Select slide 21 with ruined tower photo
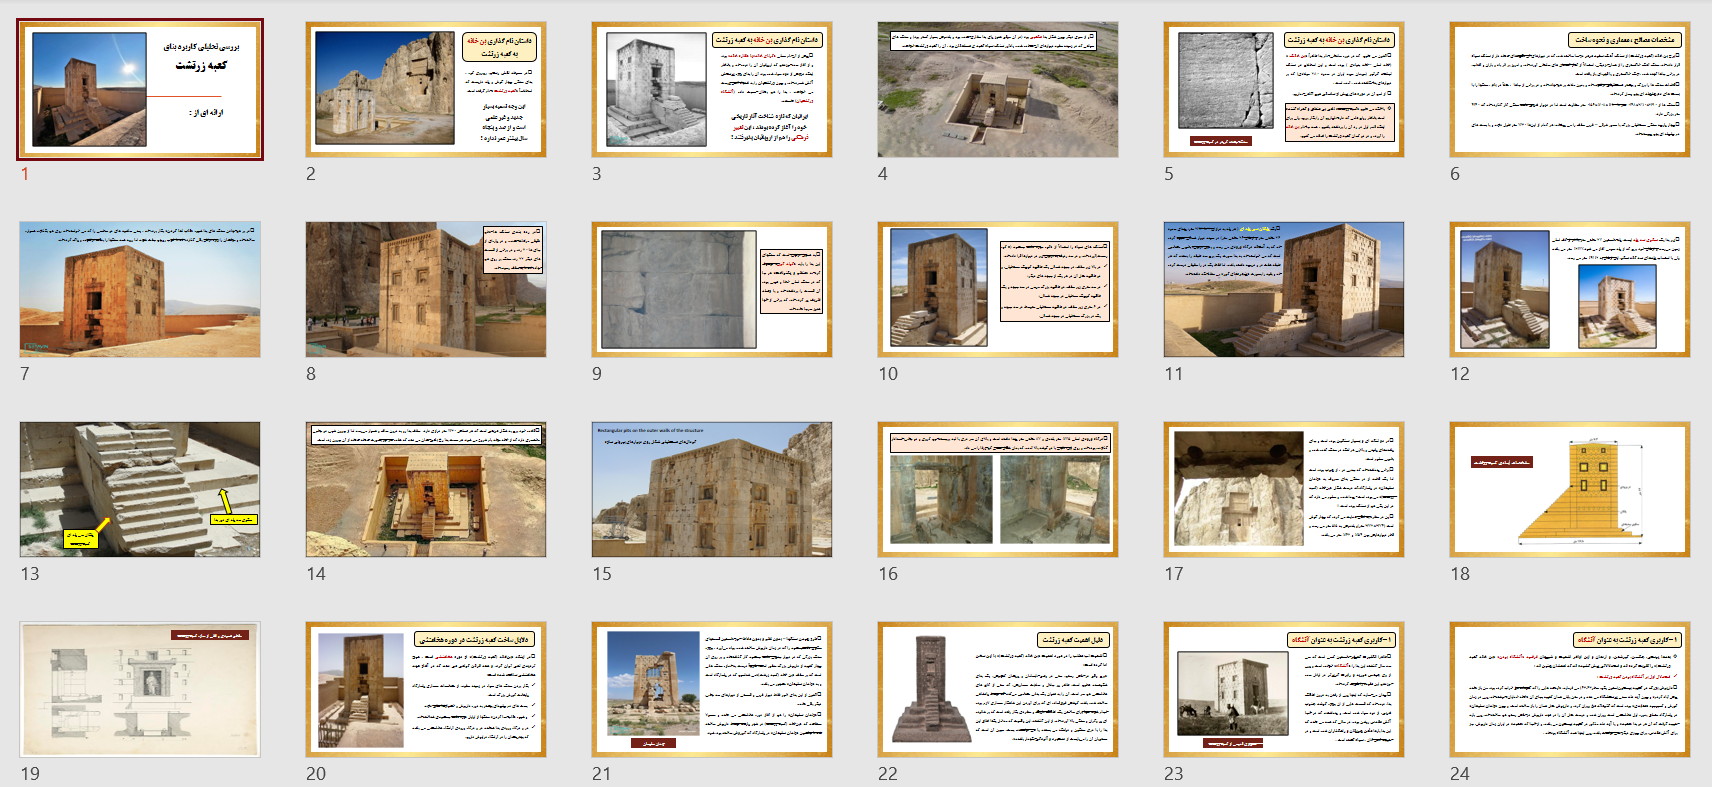The image size is (1712, 787). tap(712, 689)
